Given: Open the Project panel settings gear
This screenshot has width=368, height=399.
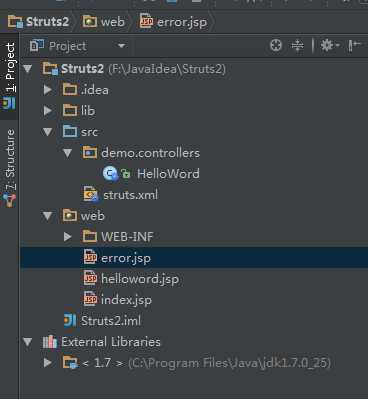Looking at the screenshot, I should (329, 45).
